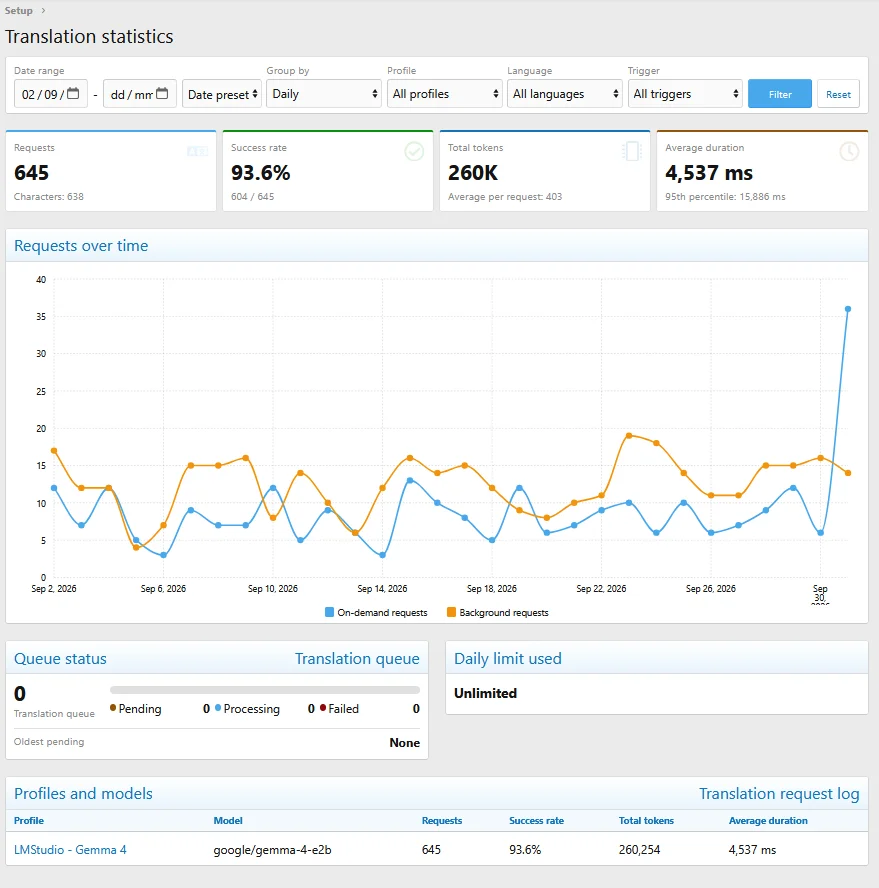Click the Requests over time heading
Viewport: 879px width, 888px height.
pos(81,246)
